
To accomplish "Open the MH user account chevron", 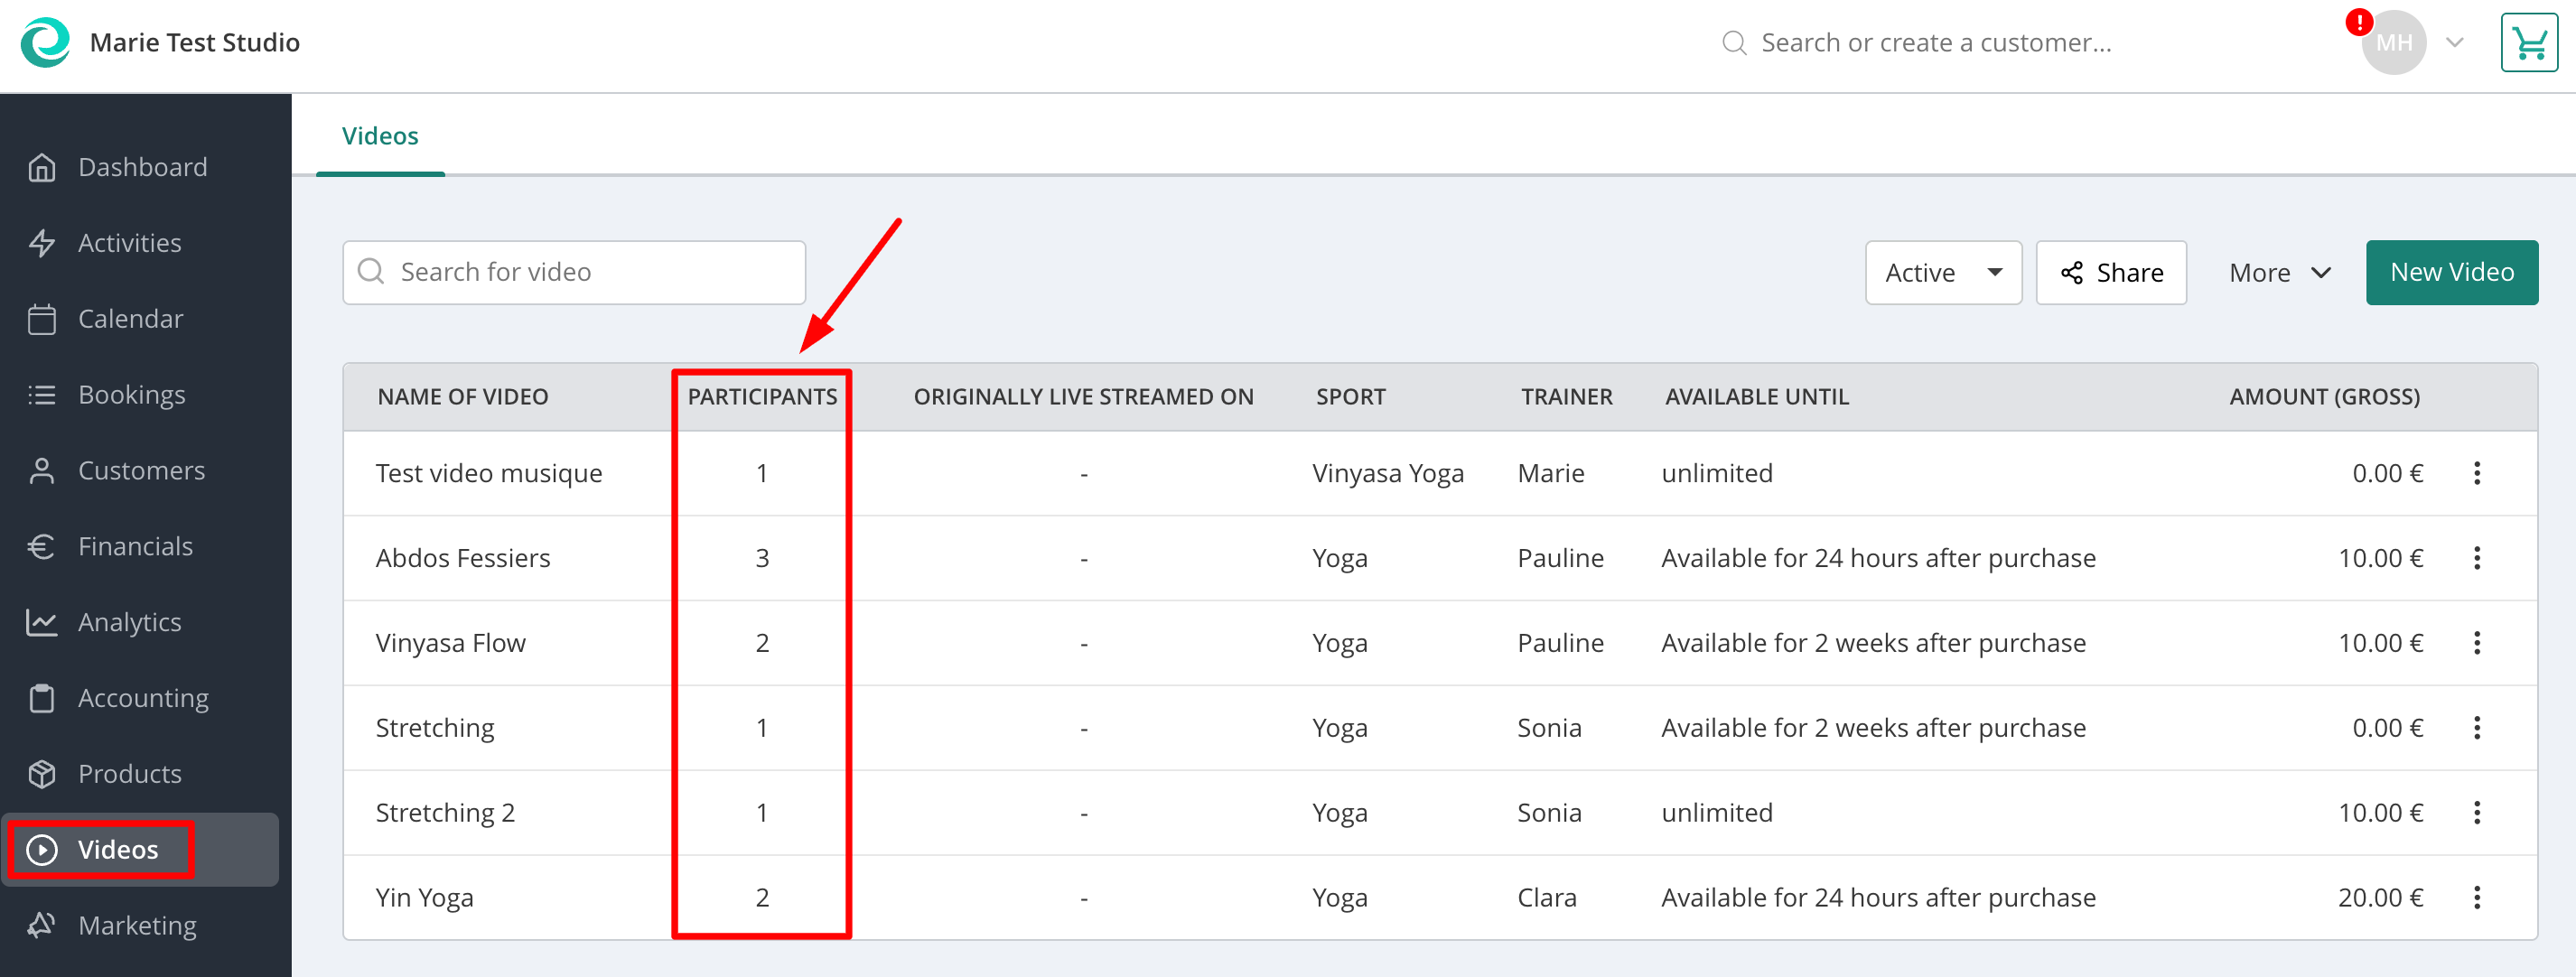I will tap(2454, 43).
